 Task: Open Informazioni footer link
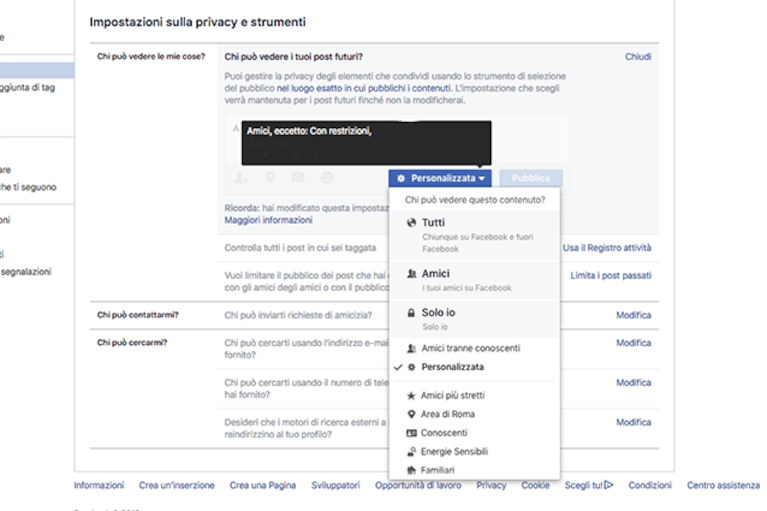pyautogui.click(x=99, y=485)
